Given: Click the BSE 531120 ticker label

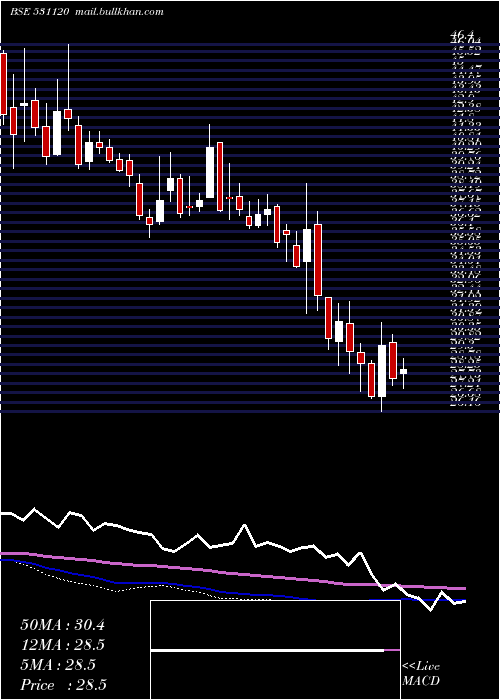Looking at the screenshot, I should point(39,12).
